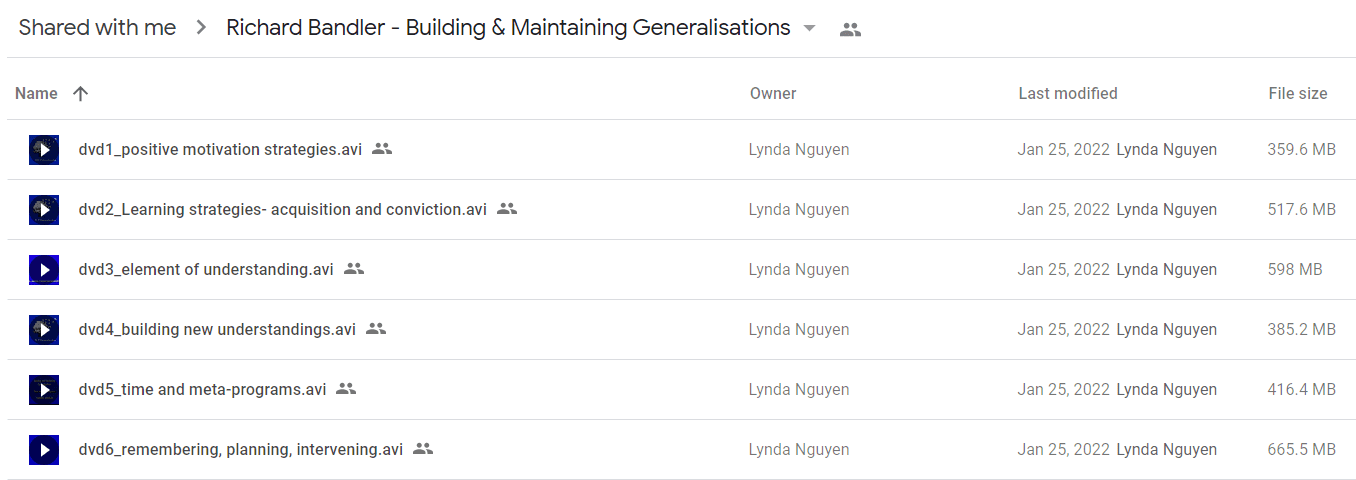Click owner Lynda Nguyen in dvd3 row

click(x=799, y=270)
